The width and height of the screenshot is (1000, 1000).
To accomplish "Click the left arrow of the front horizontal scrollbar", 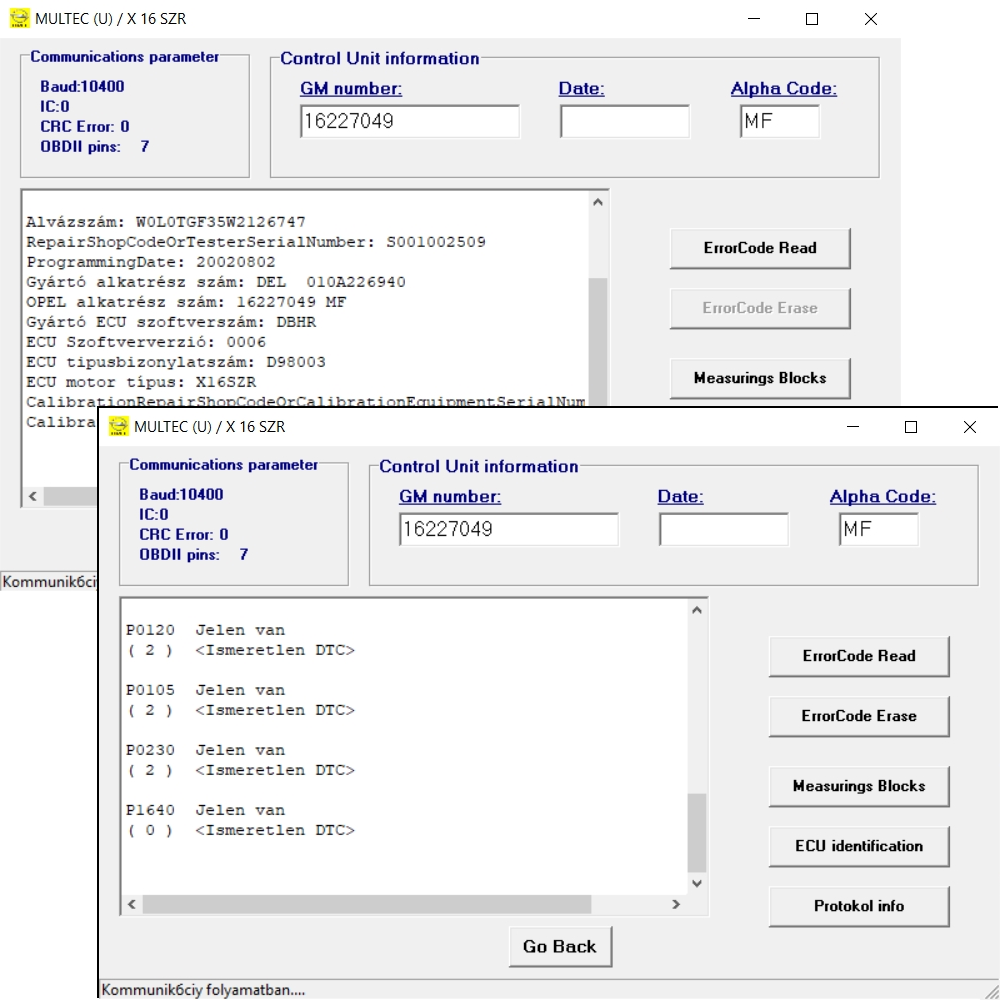I will click(x=131, y=904).
